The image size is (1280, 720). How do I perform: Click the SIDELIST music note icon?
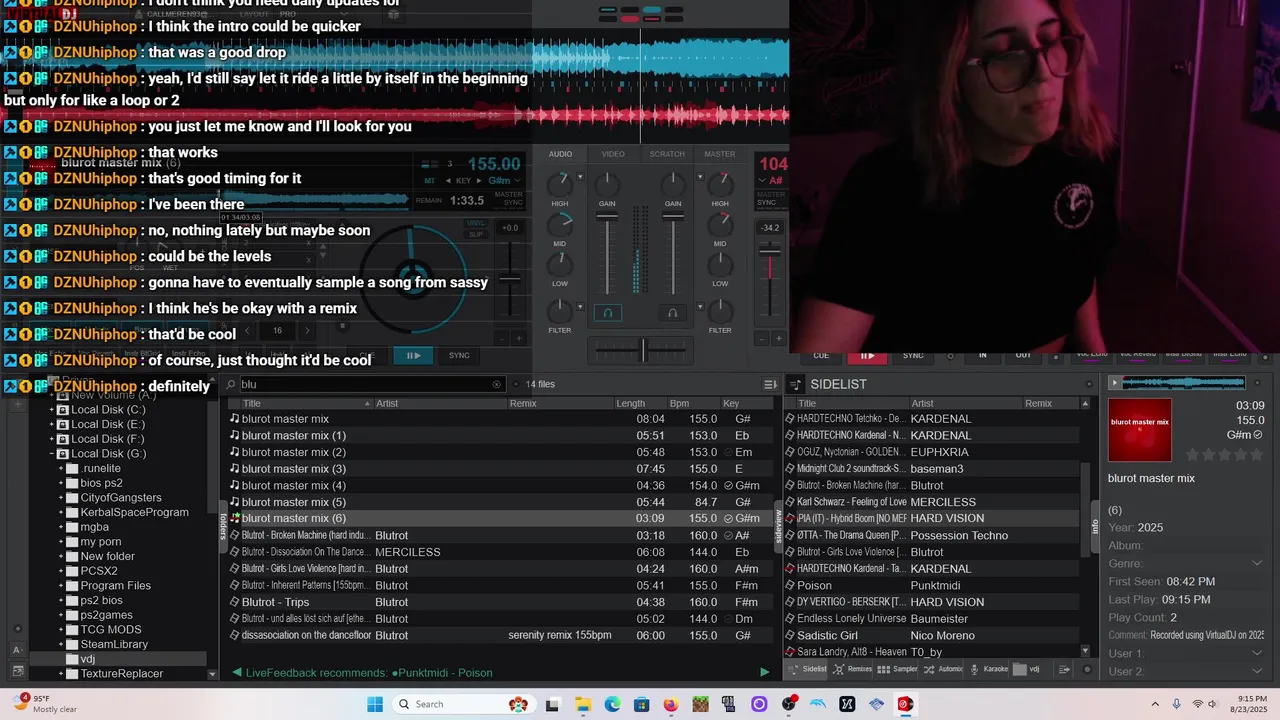(796, 384)
